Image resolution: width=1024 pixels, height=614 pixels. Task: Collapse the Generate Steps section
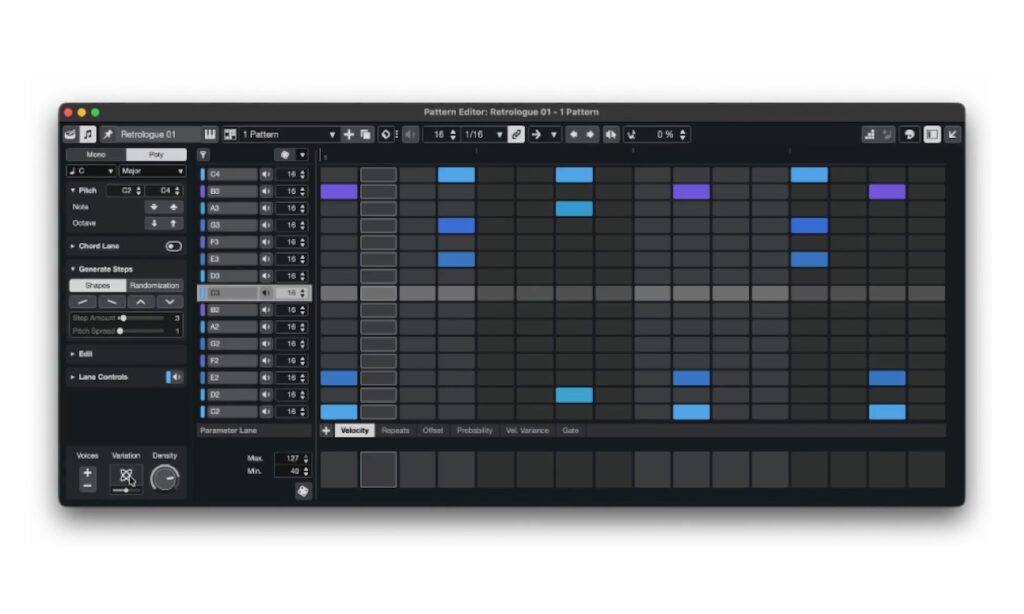73,268
